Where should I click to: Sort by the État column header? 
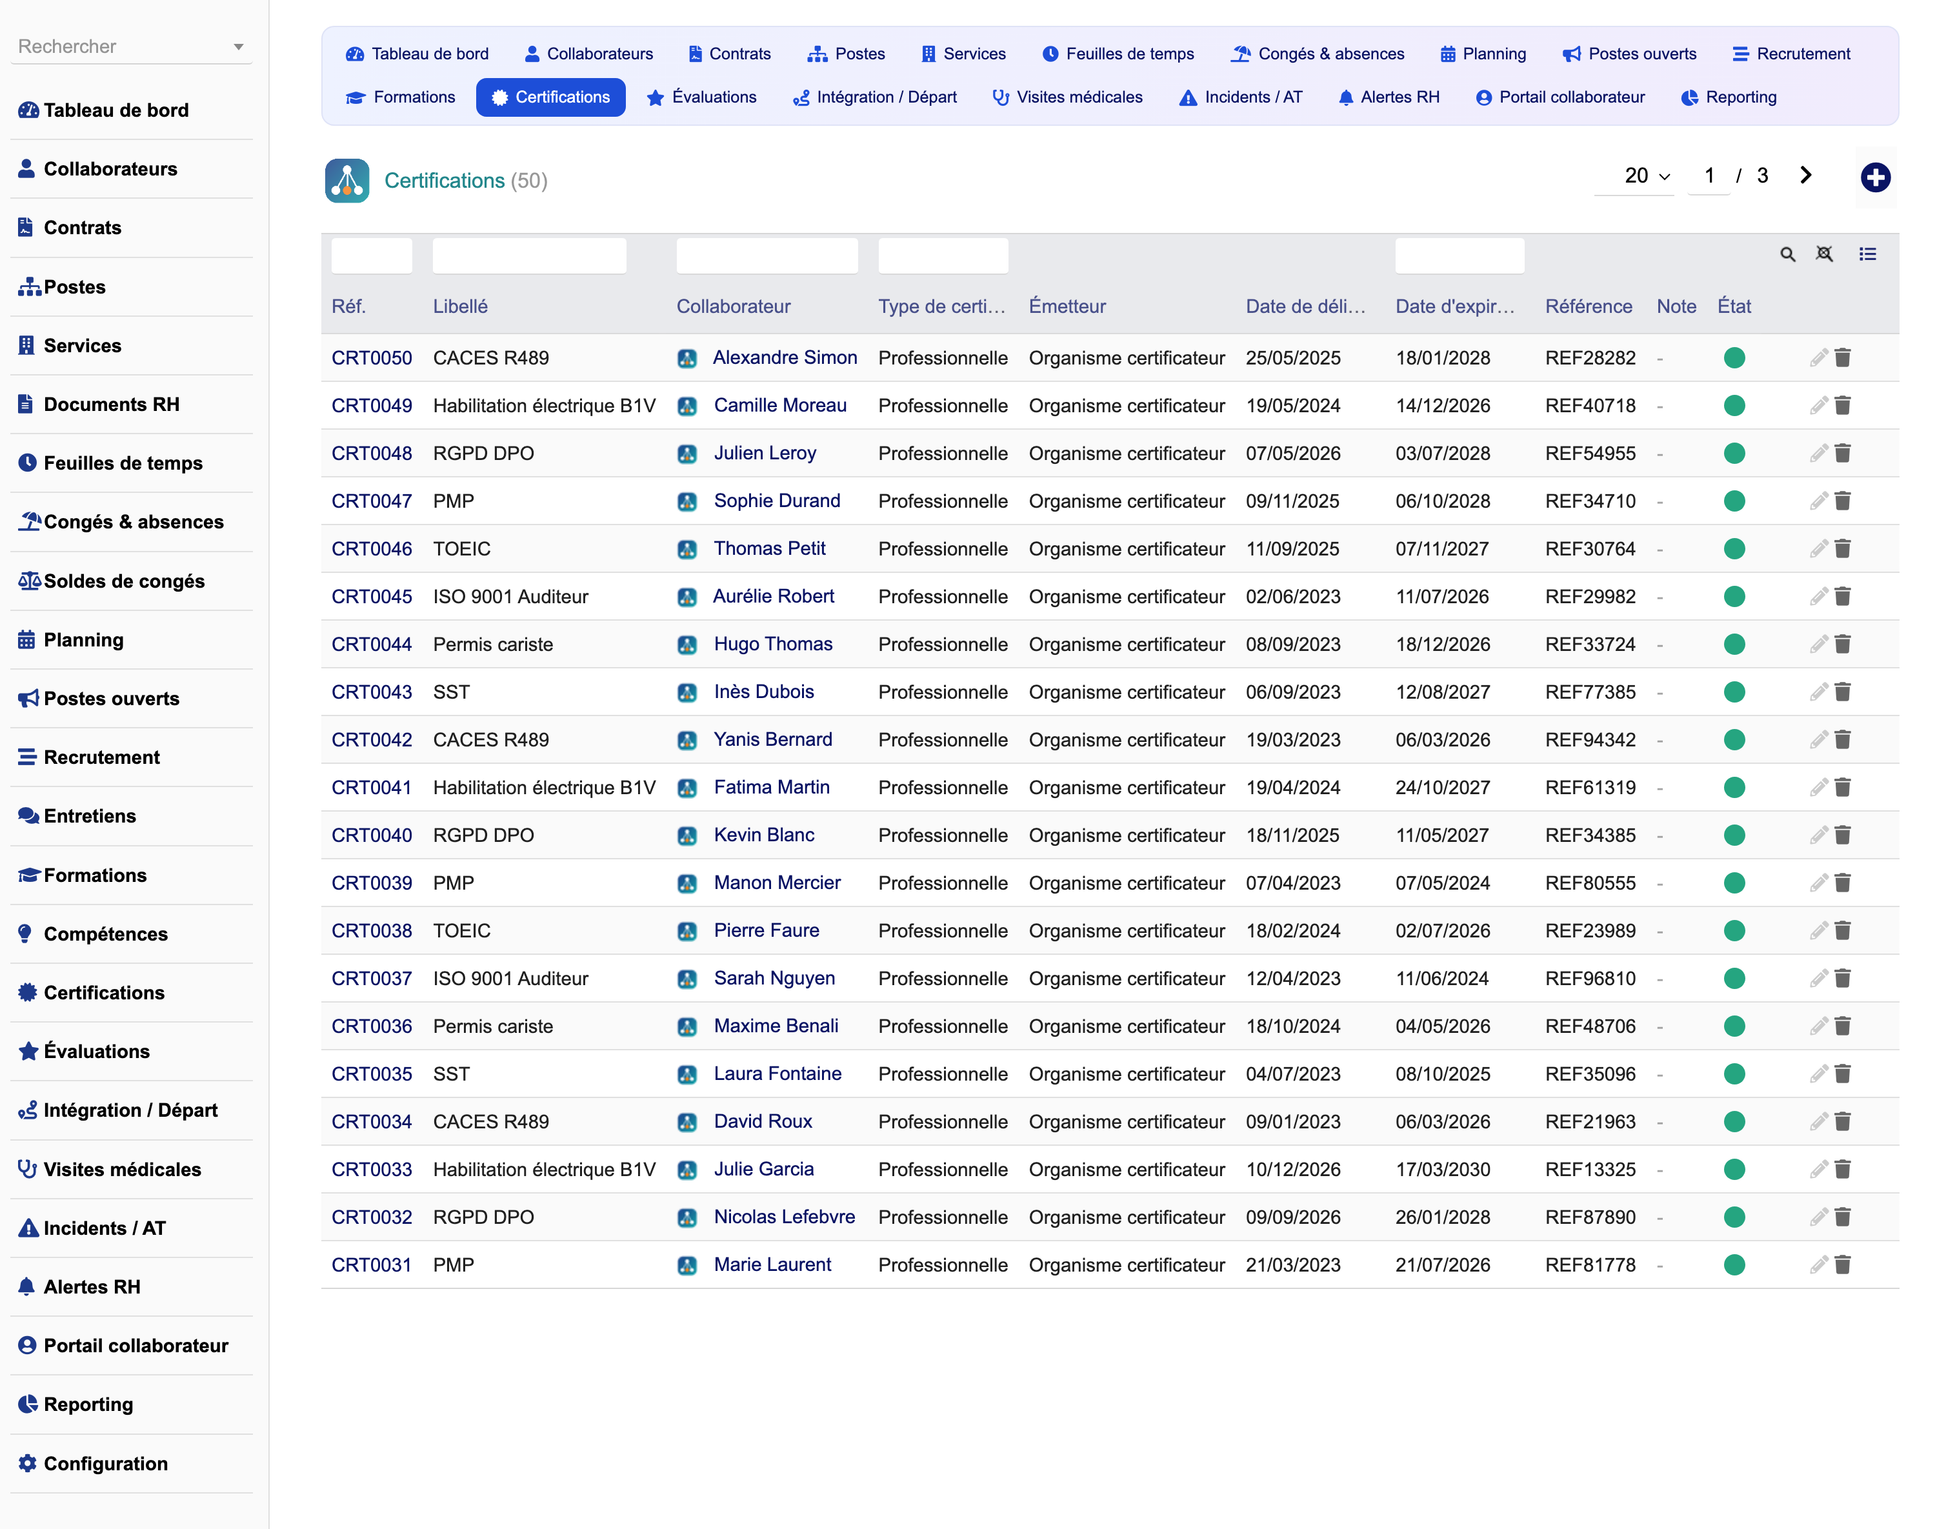click(1734, 307)
